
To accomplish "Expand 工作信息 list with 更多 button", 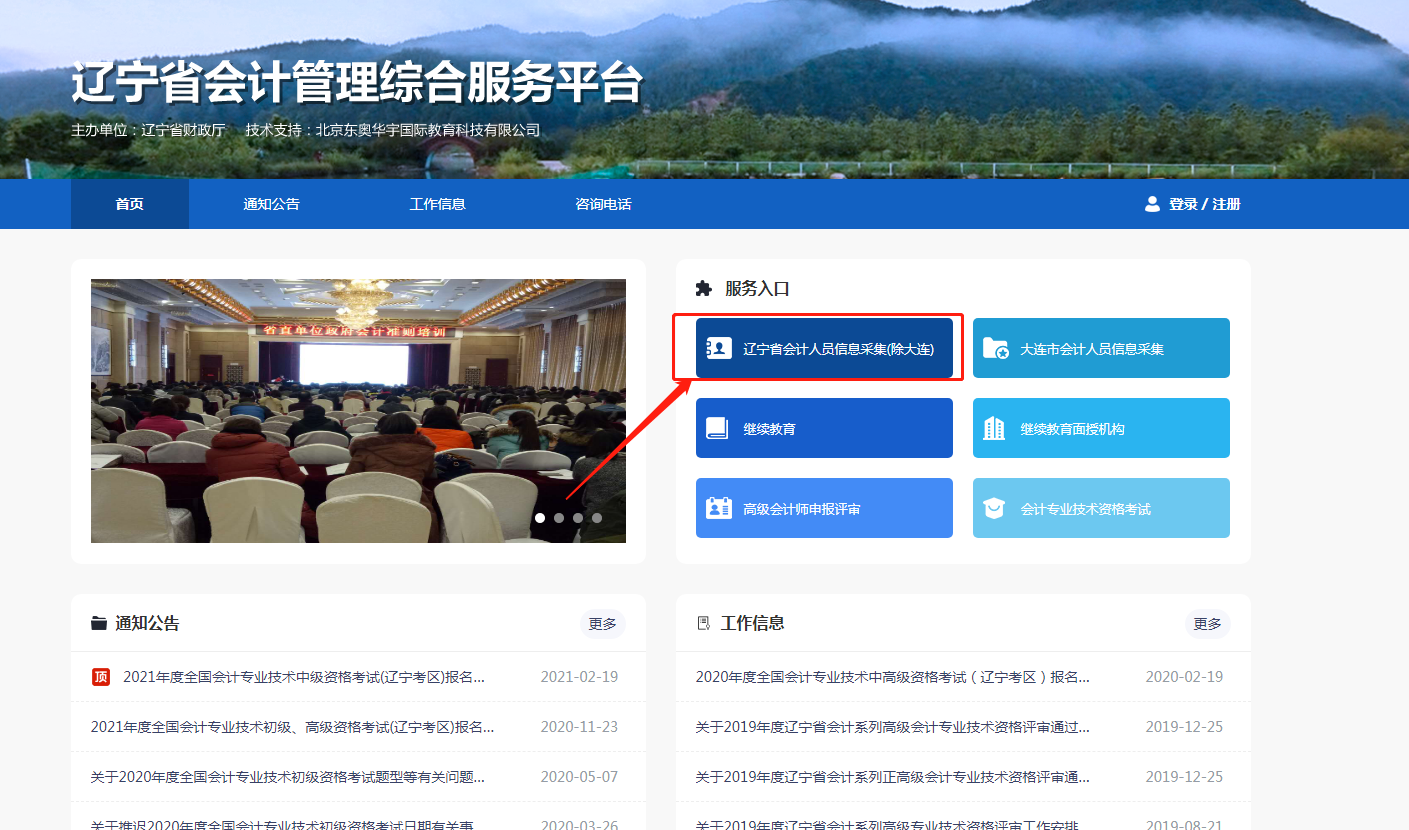I will 1207,624.
